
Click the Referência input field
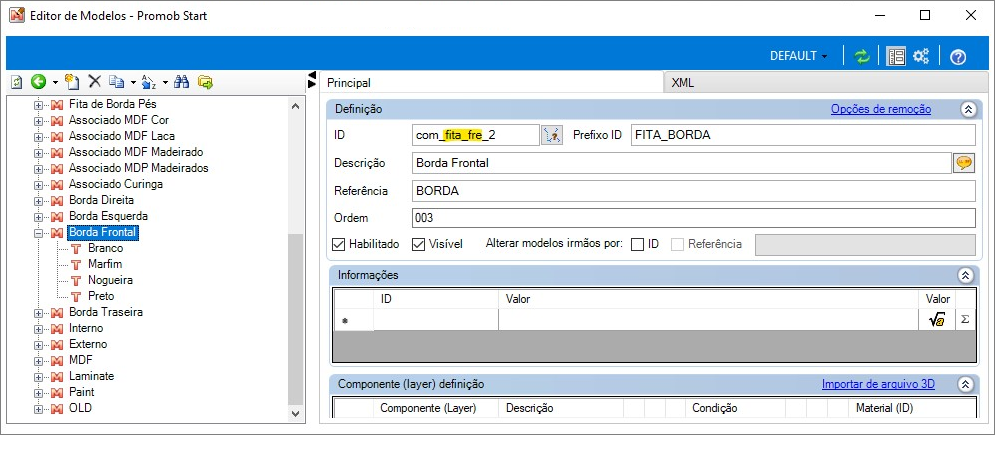coord(693,191)
